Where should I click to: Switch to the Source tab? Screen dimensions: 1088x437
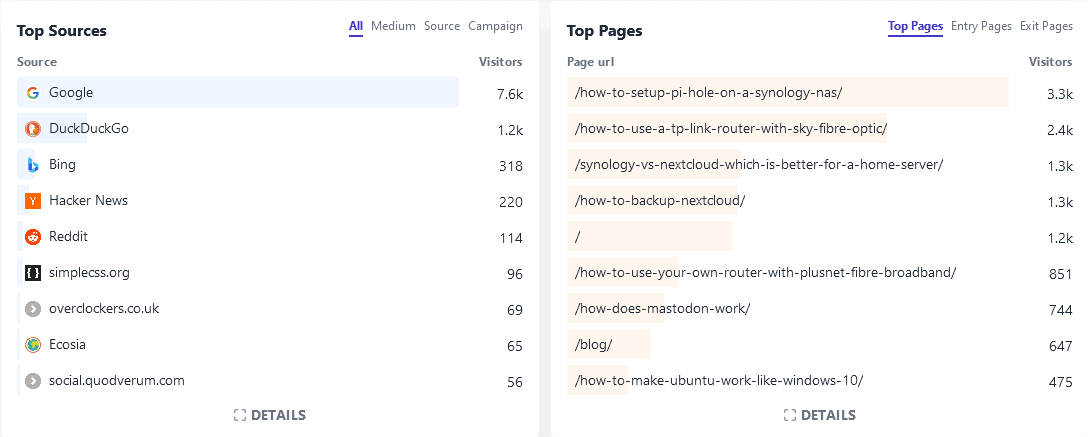point(442,27)
